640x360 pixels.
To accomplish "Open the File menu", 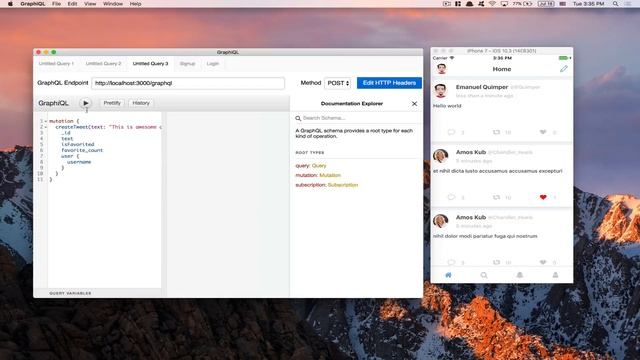I will pyautogui.click(x=56, y=4).
